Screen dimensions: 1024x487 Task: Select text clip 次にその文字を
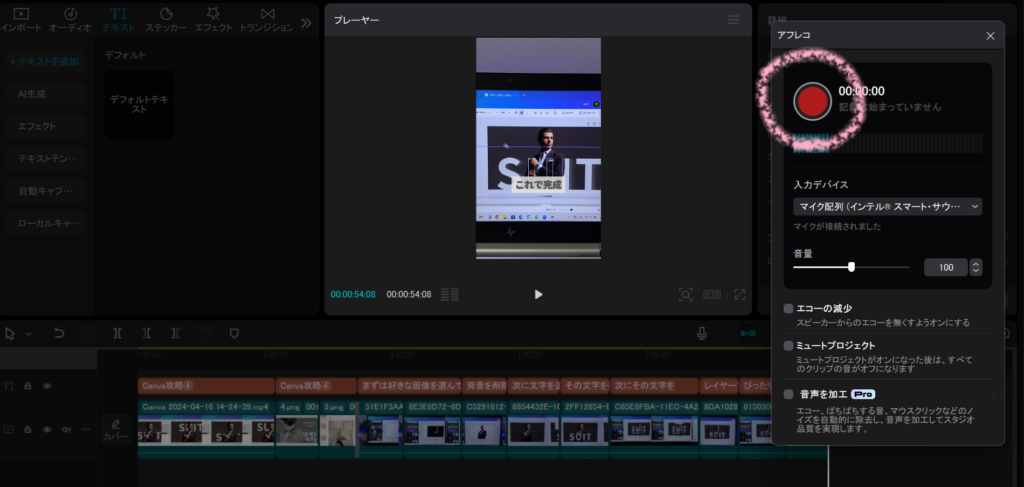[x=654, y=386]
